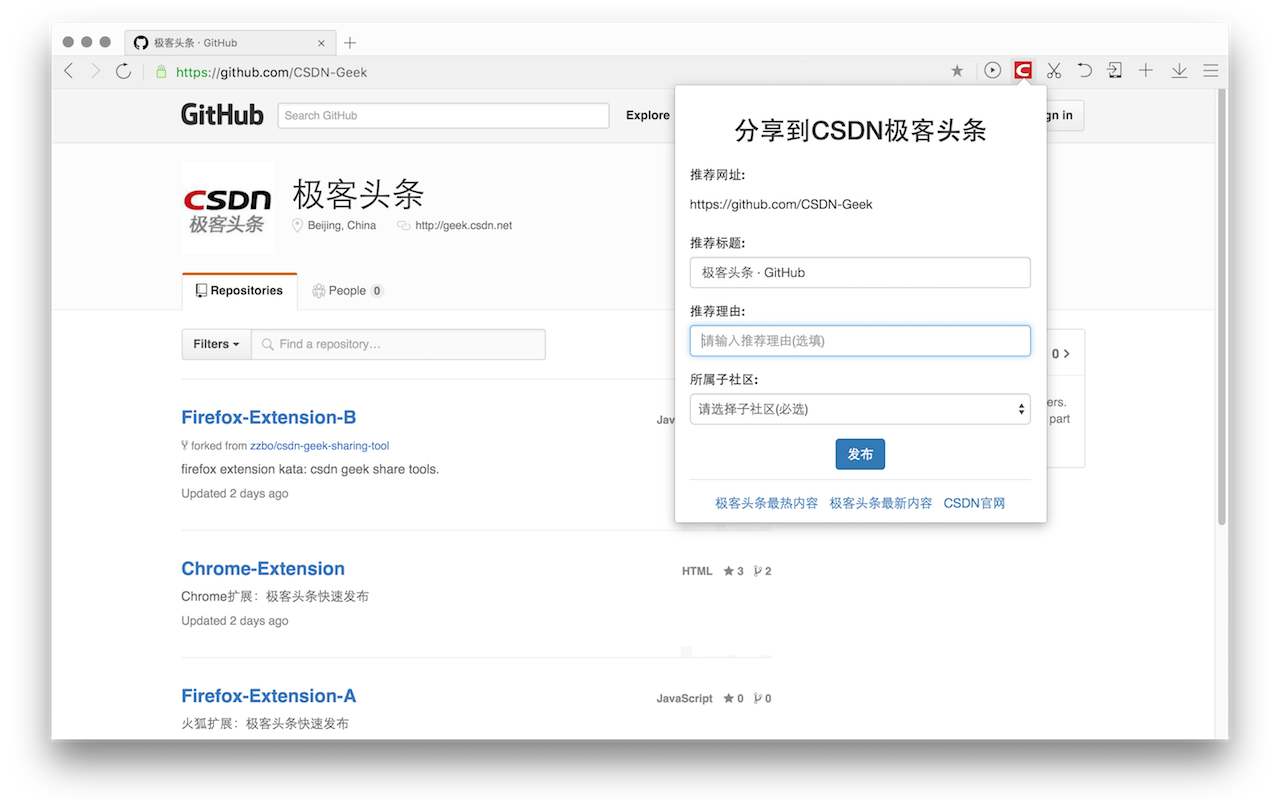Click the undo arrow toolbar icon
This screenshot has width=1280, height=800.
(1084, 70)
